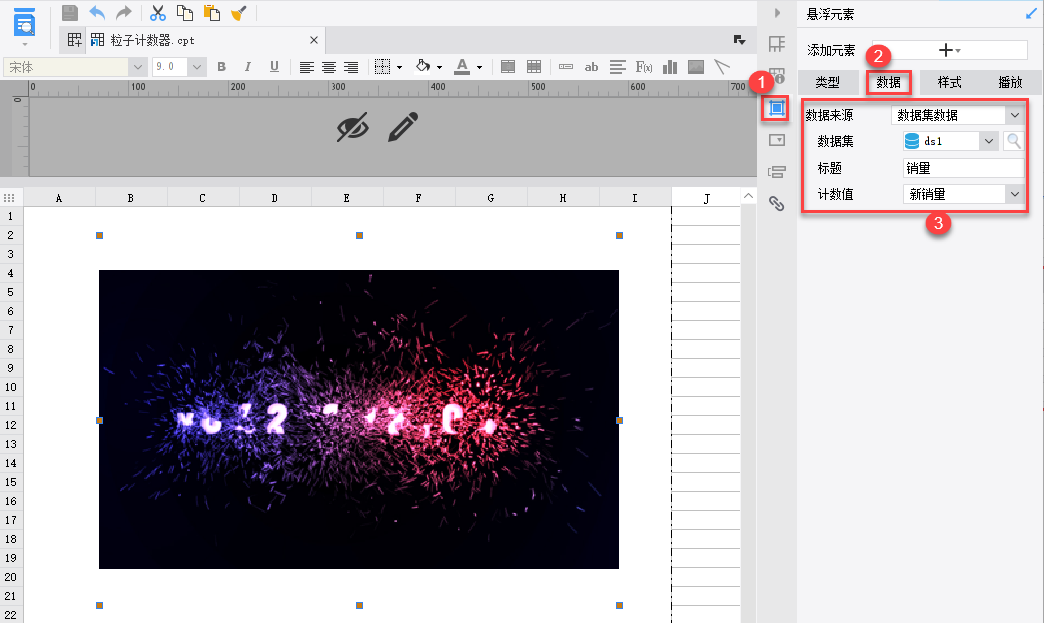Align text to the right
This screenshot has height=623, width=1044.
[x=351, y=67]
